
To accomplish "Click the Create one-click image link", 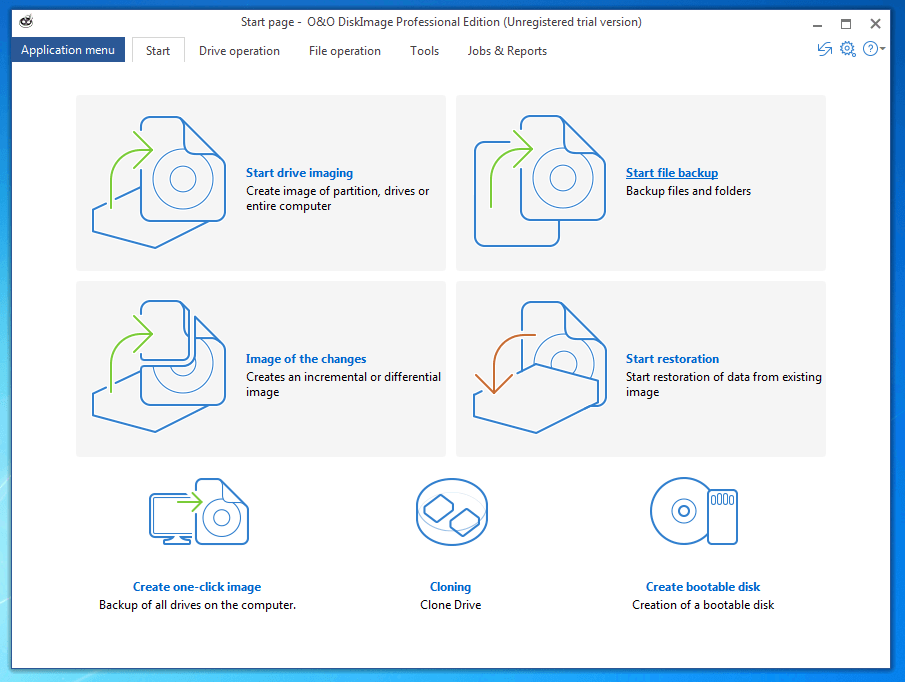I will click(x=197, y=587).
